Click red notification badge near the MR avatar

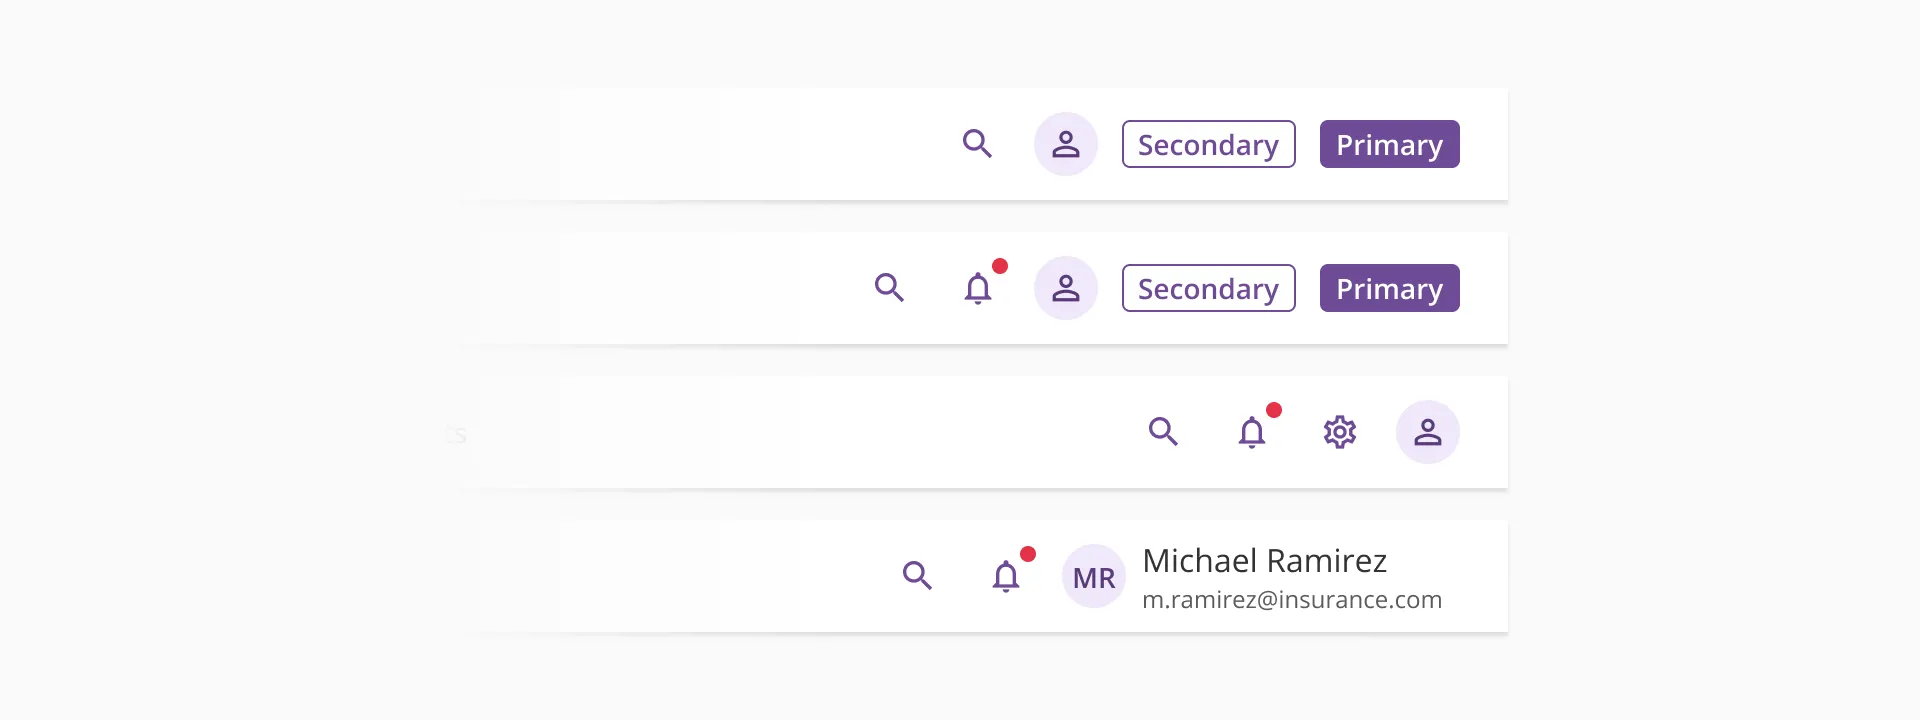click(x=1028, y=554)
